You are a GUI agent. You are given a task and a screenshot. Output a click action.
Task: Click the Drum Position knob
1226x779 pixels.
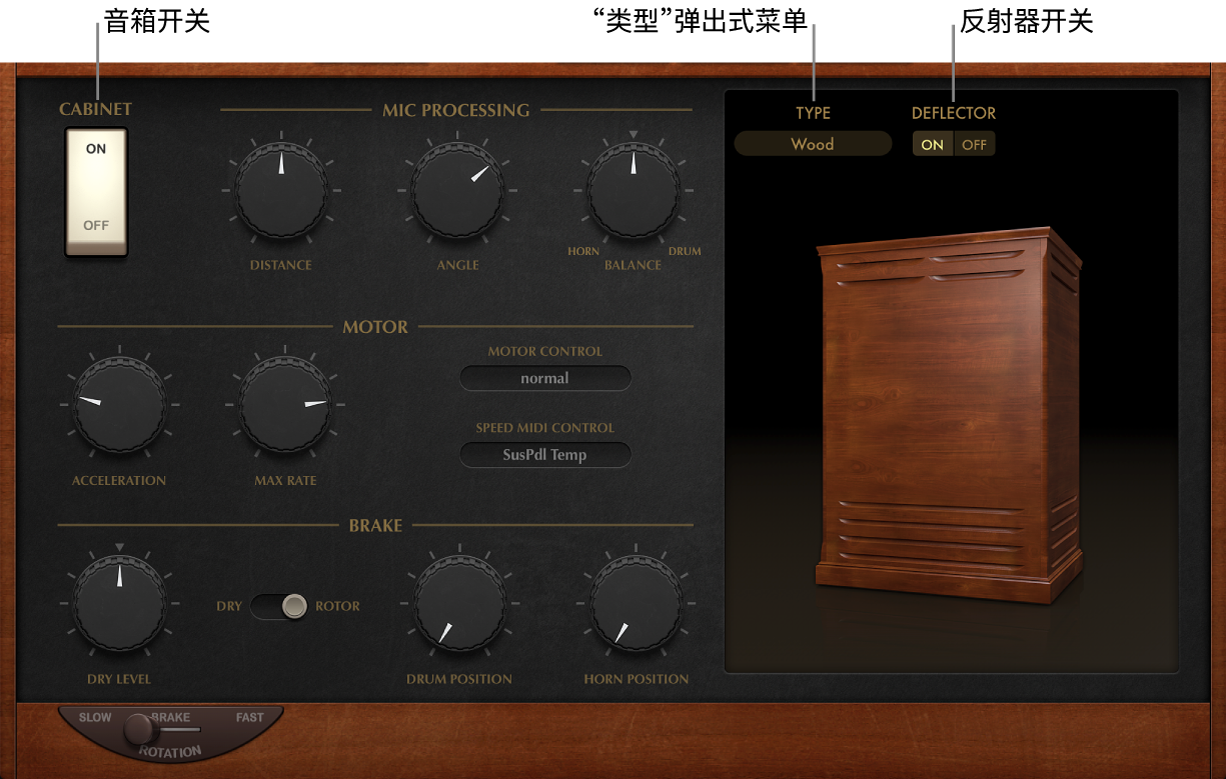460,604
